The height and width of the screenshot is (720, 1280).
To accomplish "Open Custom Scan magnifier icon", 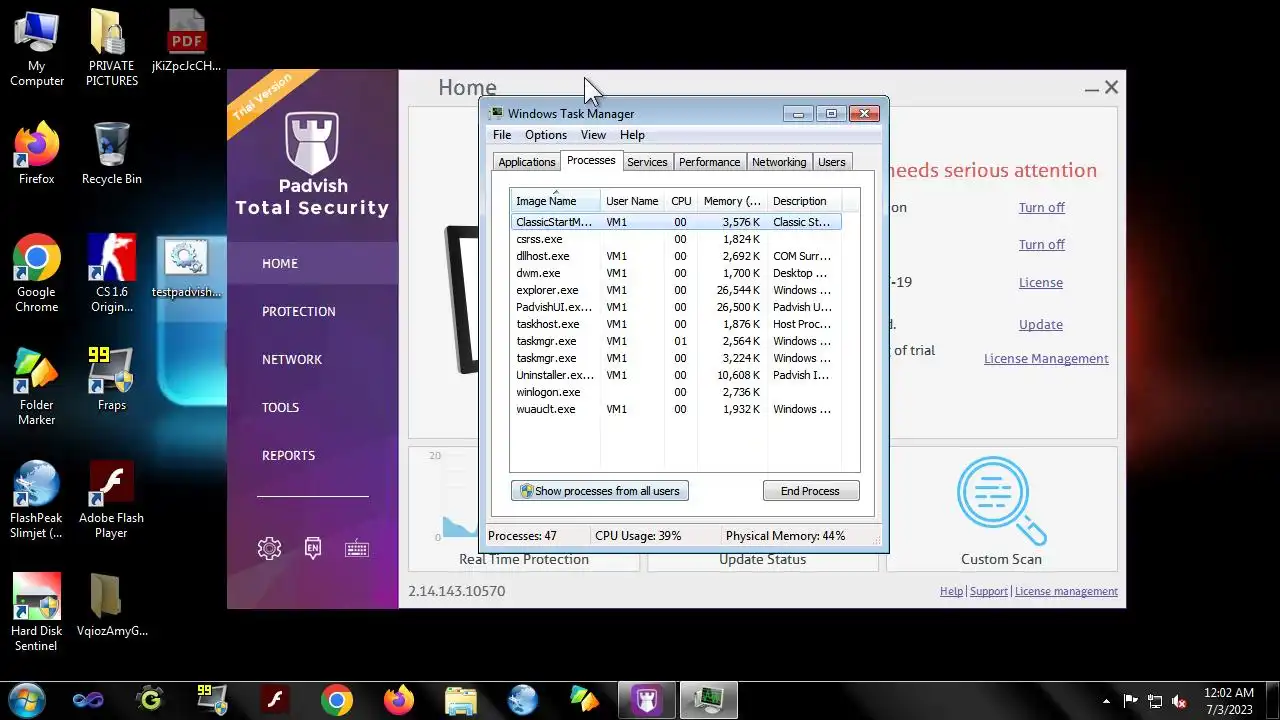I will [1001, 502].
